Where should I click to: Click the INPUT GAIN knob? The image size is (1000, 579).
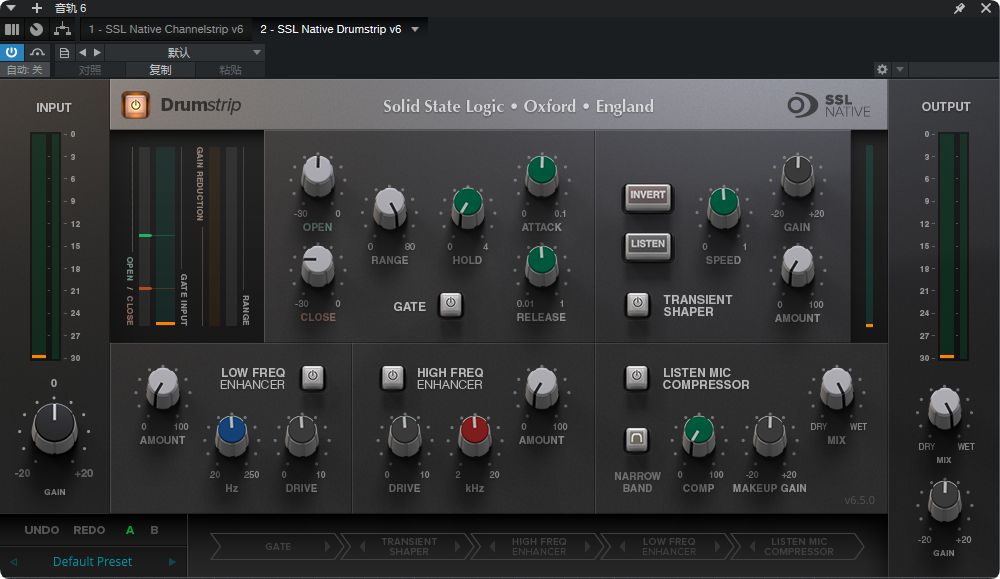[55, 427]
